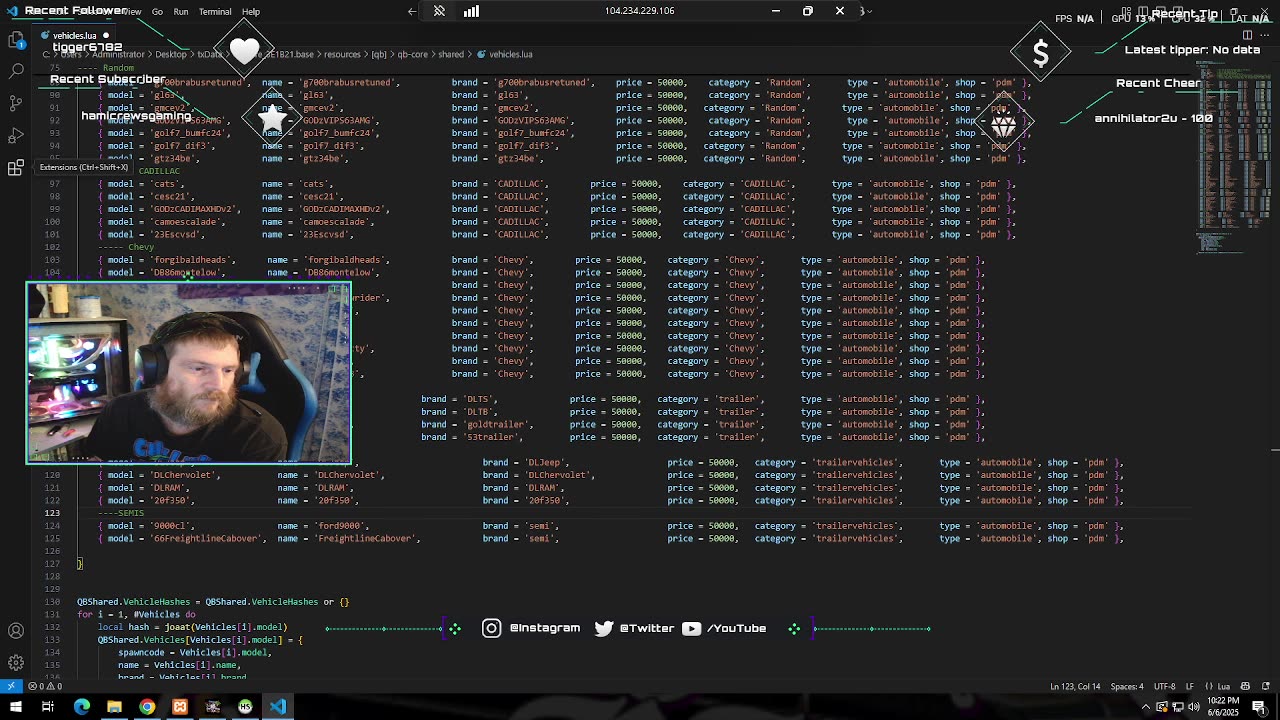The image size is (1280, 720).
Task: Open the Run menu
Action: click(181, 12)
